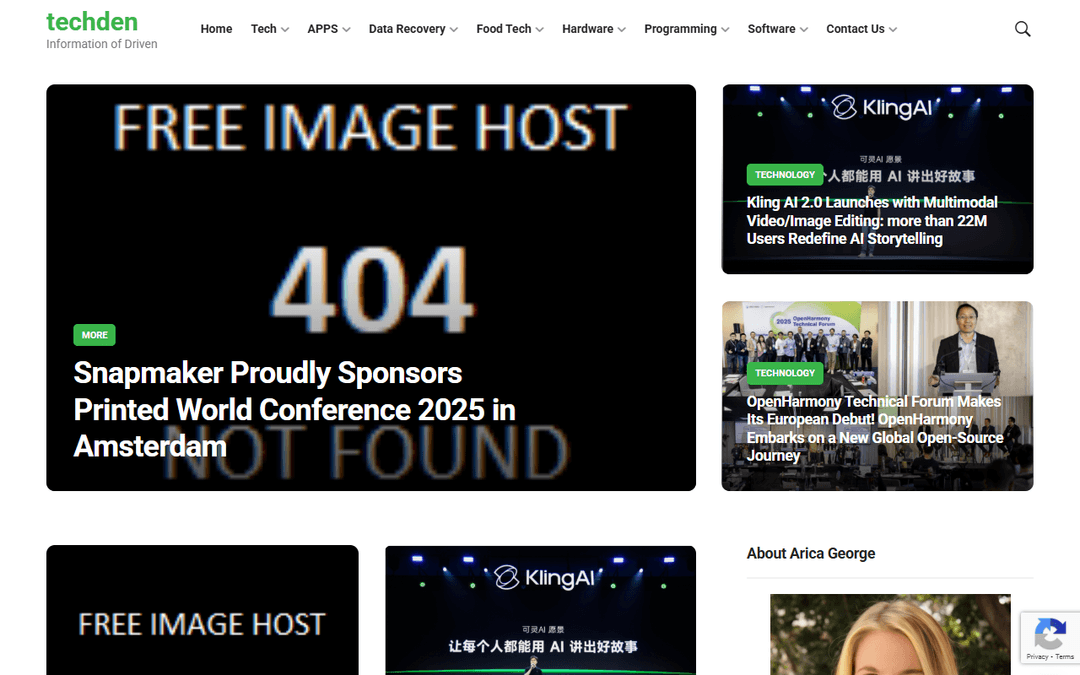Expand the chevron next to Software
The height and width of the screenshot is (675, 1080).
tap(804, 30)
